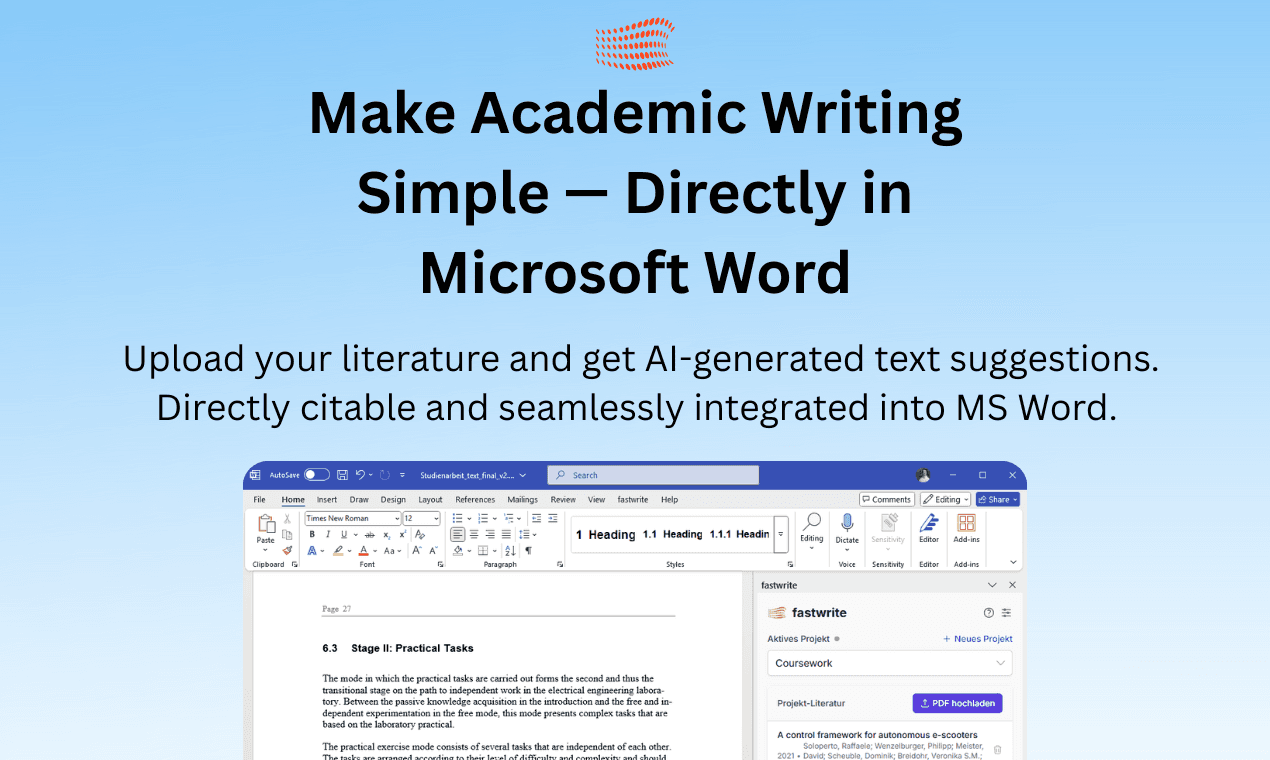Click Increase Font Size icon
The height and width of the screenshot is (760, 1270).
pyautogui.click(x=417, y=551)
